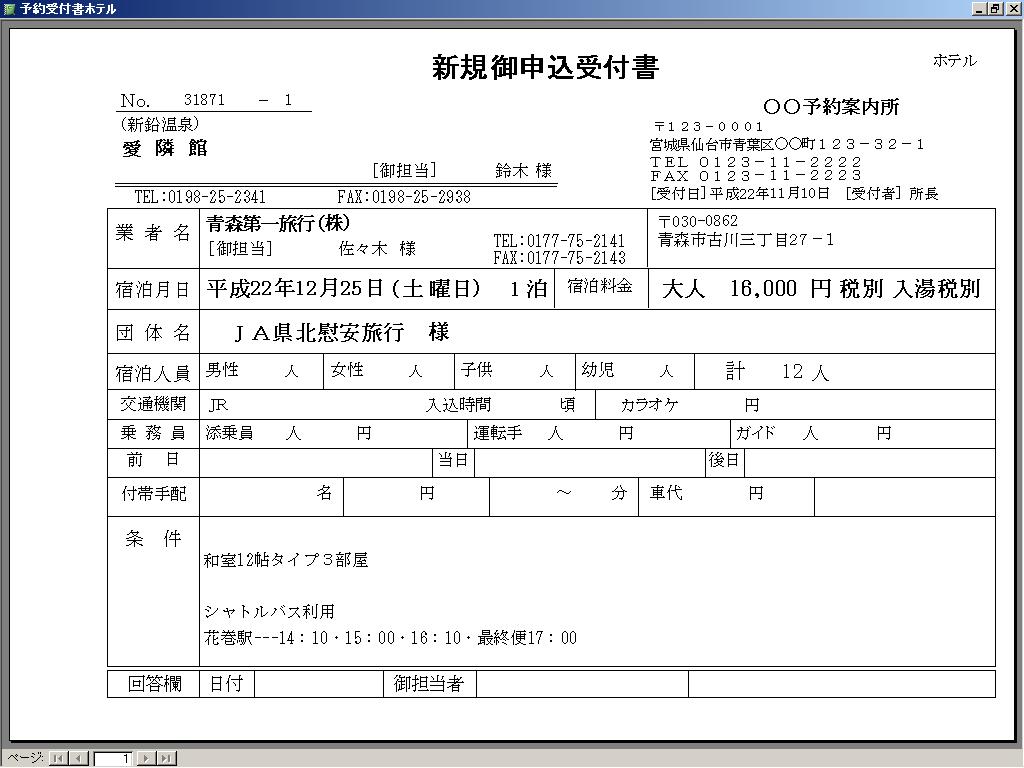Click the heading 新規御申込受付書
Viewport: 1024px width, 768px height.
click(x=545, y=67)
